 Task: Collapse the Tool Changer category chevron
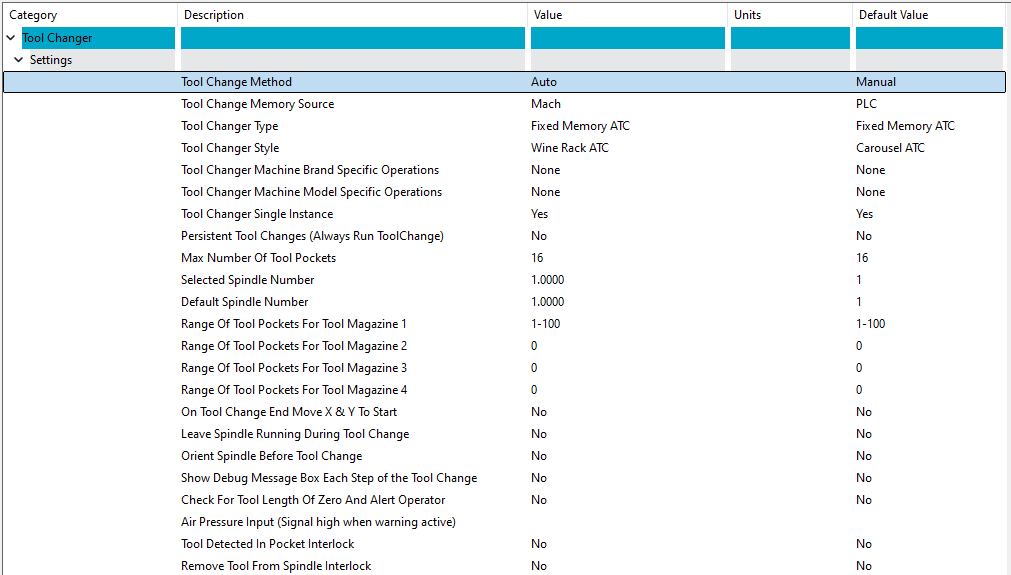point(11,38)
